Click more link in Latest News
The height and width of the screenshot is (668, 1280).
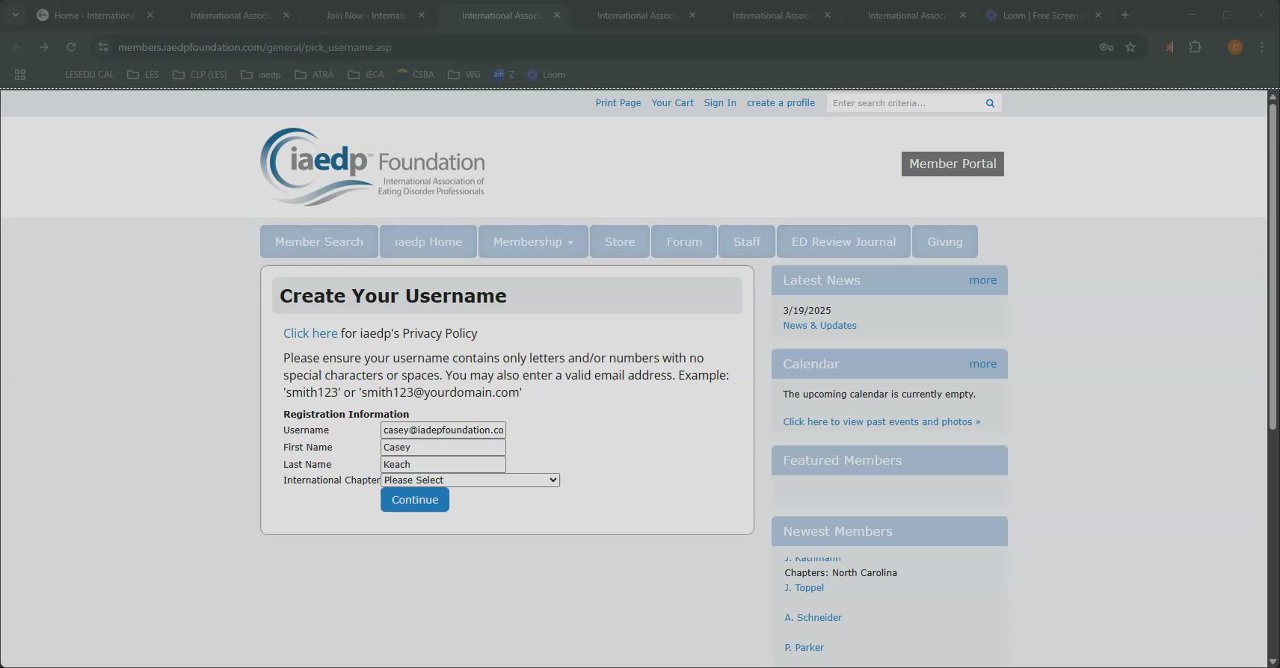(983, 280)
